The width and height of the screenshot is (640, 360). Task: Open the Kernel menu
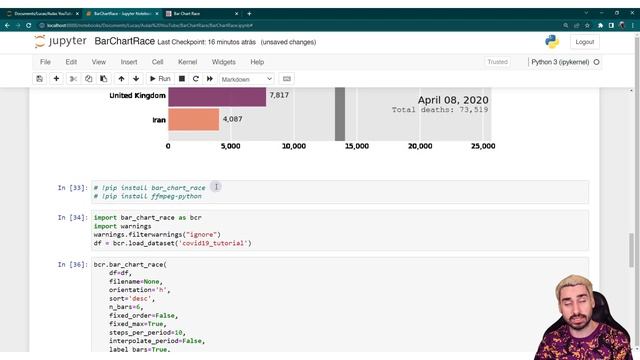click(x=187, y=62)
